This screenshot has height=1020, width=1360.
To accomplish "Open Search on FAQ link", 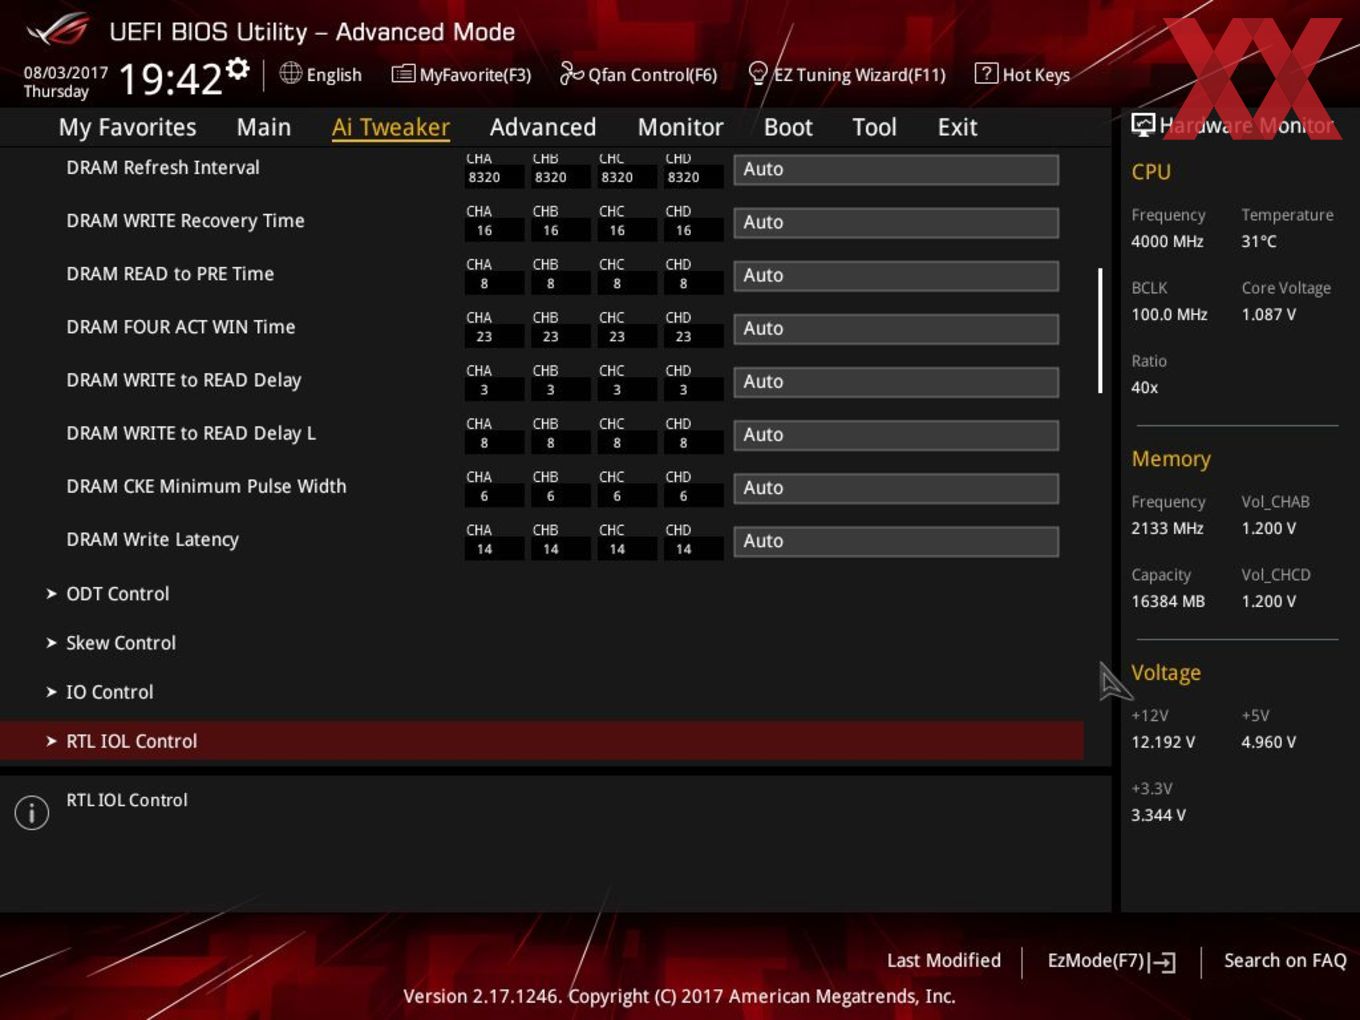I will (x=1285, y=960).
